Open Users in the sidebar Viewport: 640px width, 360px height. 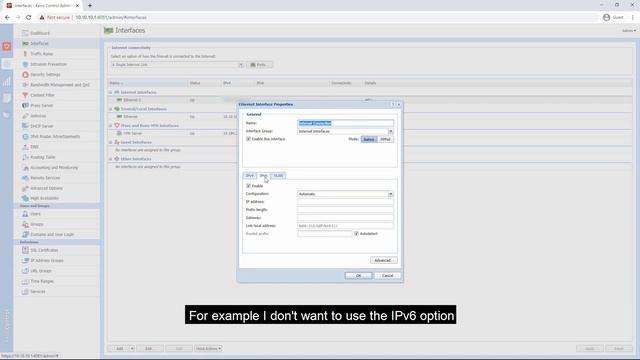[36, 214]
